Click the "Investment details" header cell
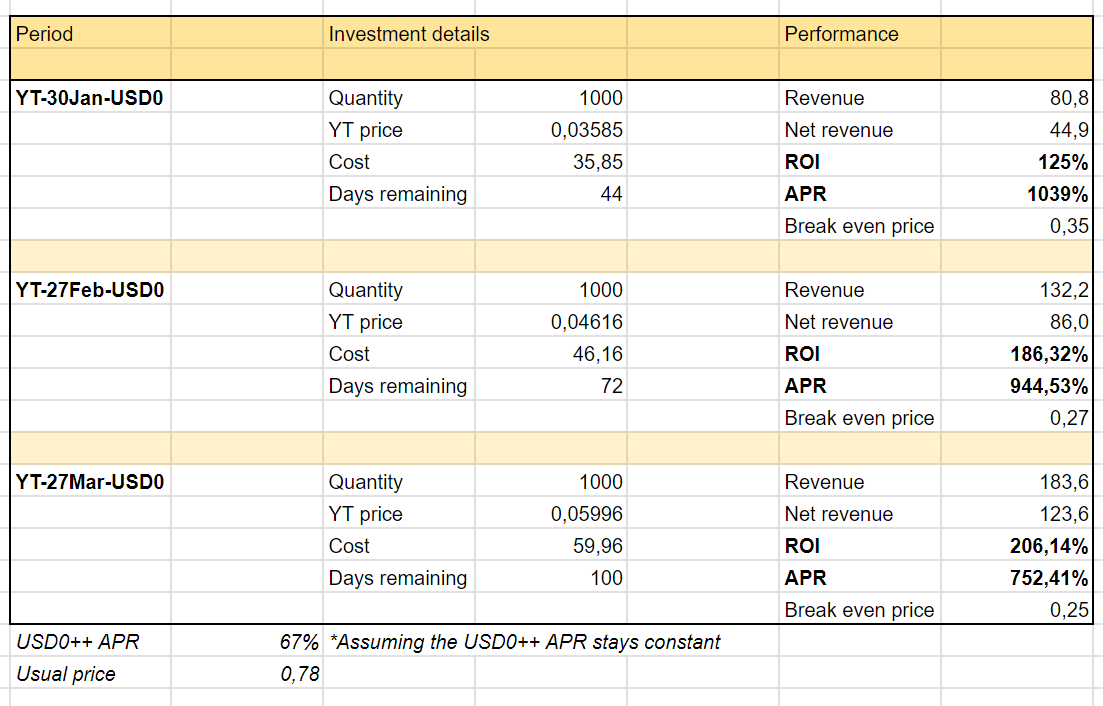 (409, 34)
